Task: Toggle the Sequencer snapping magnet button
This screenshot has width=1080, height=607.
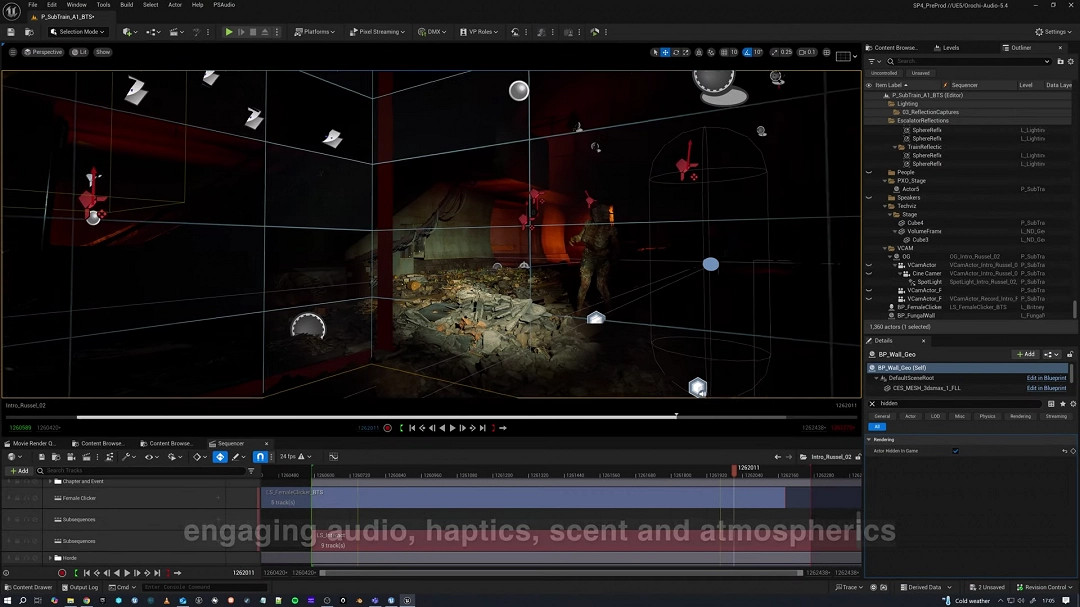Action: (260, 457)
